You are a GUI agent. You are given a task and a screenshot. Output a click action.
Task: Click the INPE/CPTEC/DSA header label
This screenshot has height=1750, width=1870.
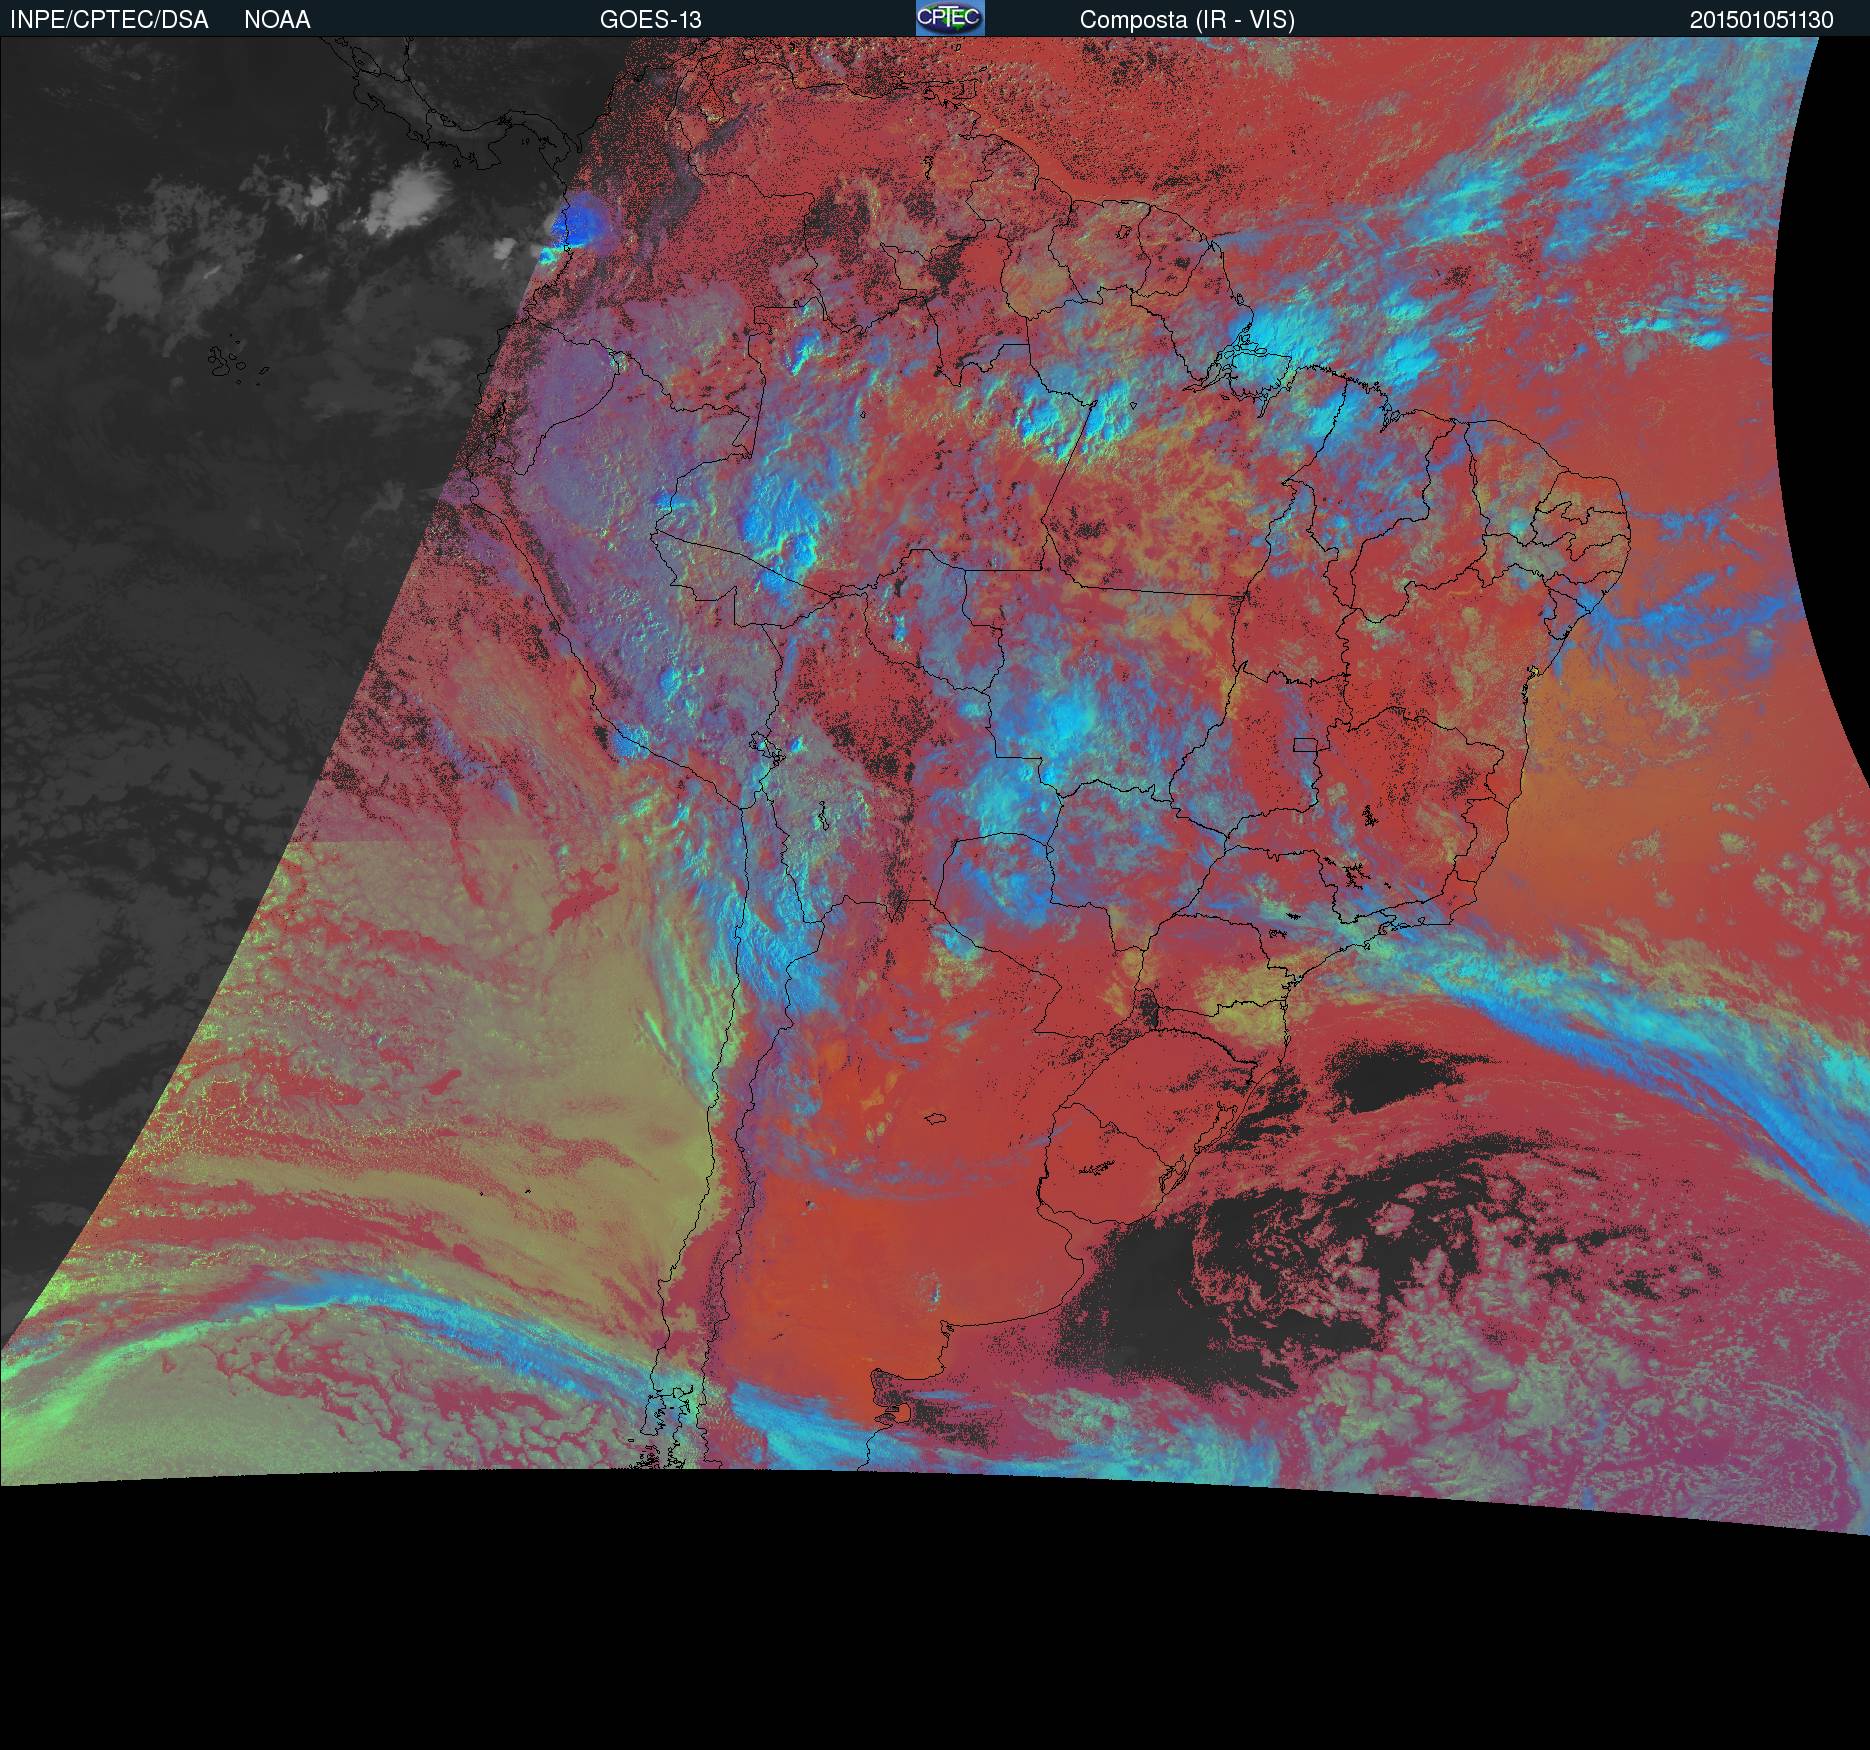[109, 20]
